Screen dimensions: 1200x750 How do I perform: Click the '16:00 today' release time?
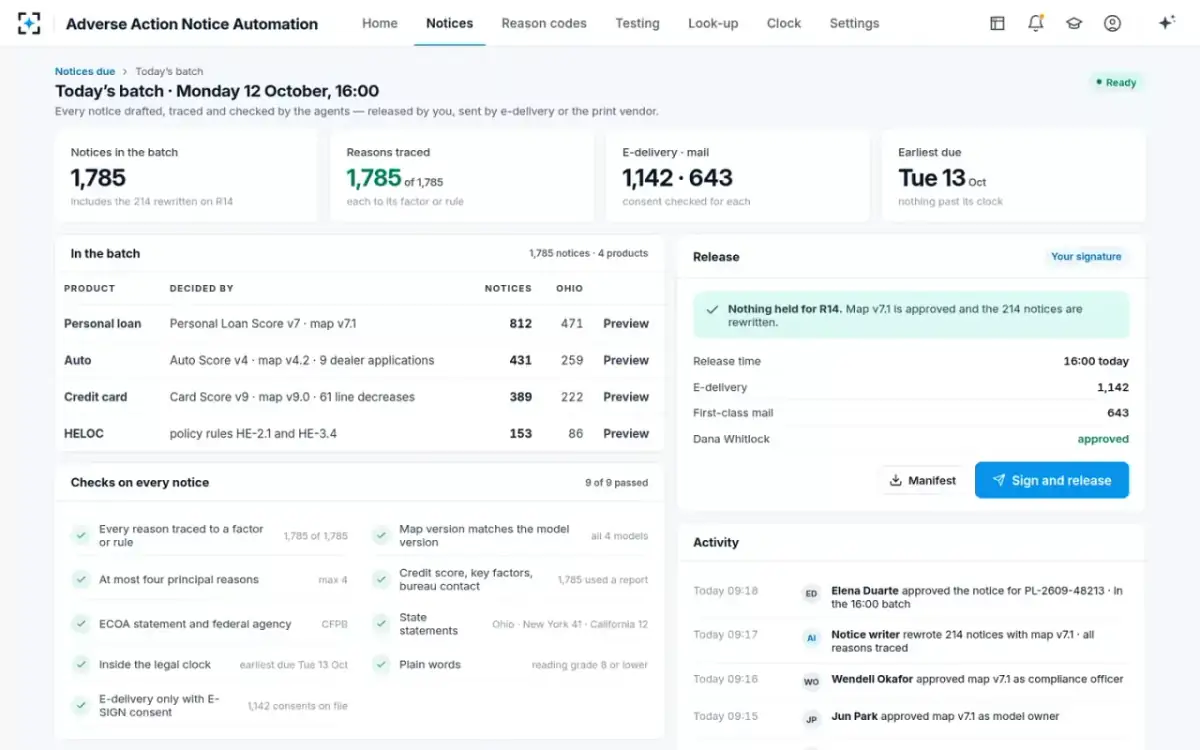click(1096, 362)
